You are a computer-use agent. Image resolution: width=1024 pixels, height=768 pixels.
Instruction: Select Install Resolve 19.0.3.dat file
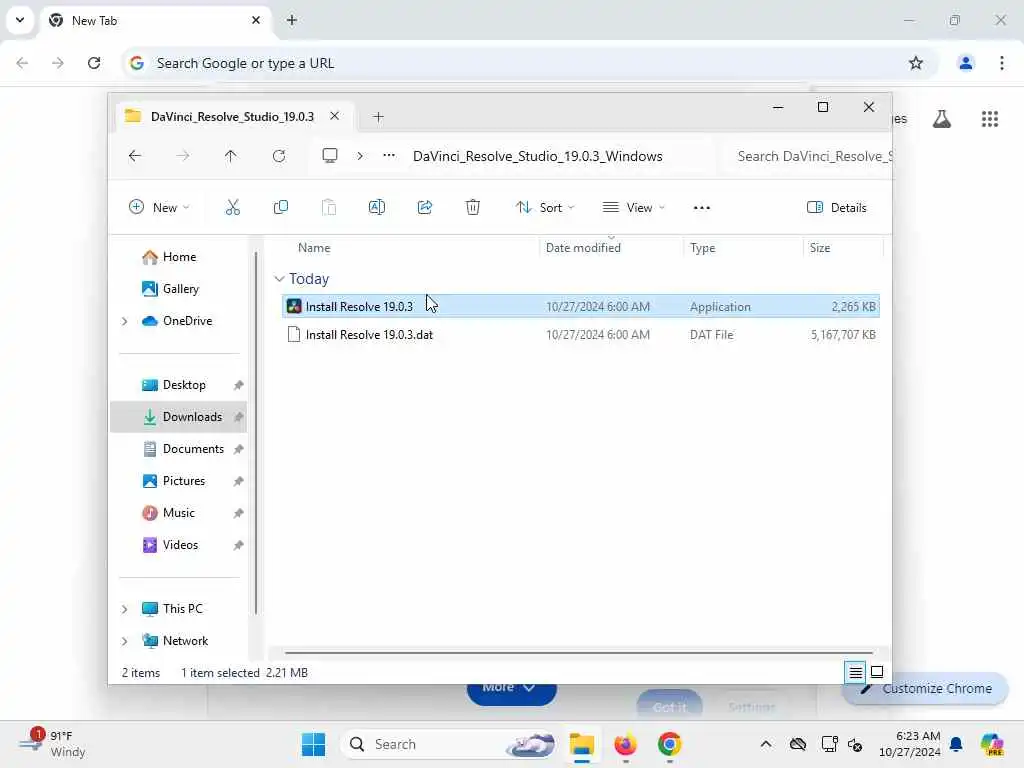pyautogui.click(x=581, y=335)
